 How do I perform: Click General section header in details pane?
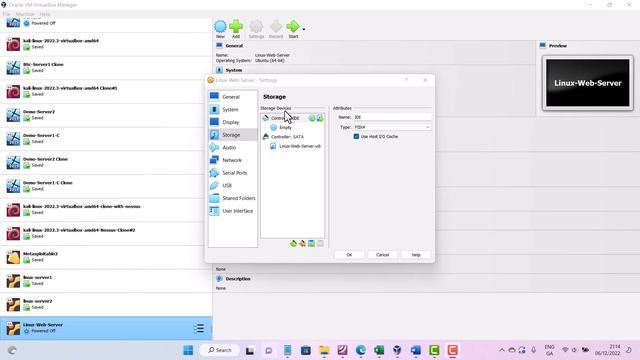[234, 46]
